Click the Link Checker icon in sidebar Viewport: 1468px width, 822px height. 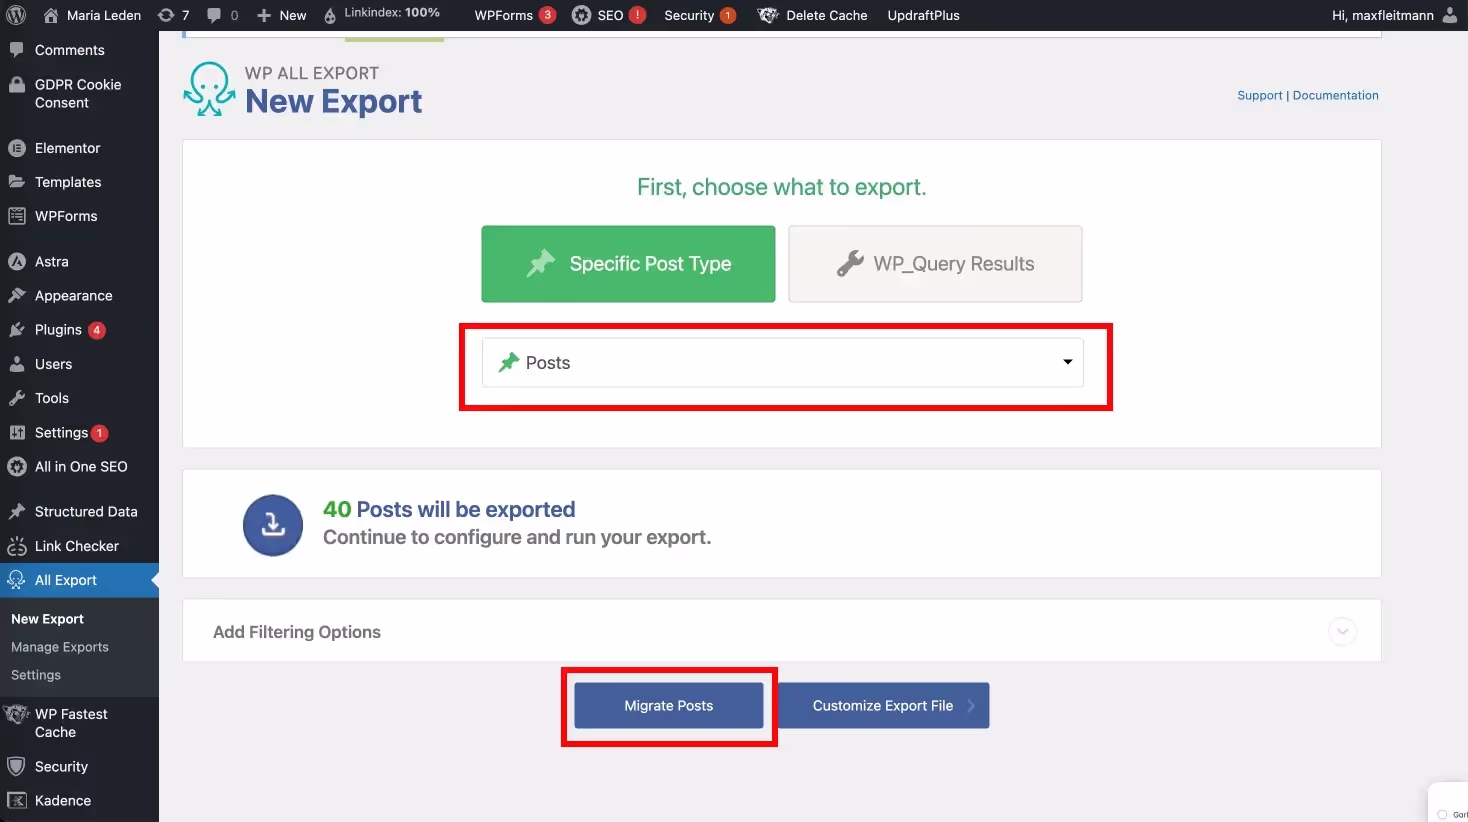click(x=16, y=546)
